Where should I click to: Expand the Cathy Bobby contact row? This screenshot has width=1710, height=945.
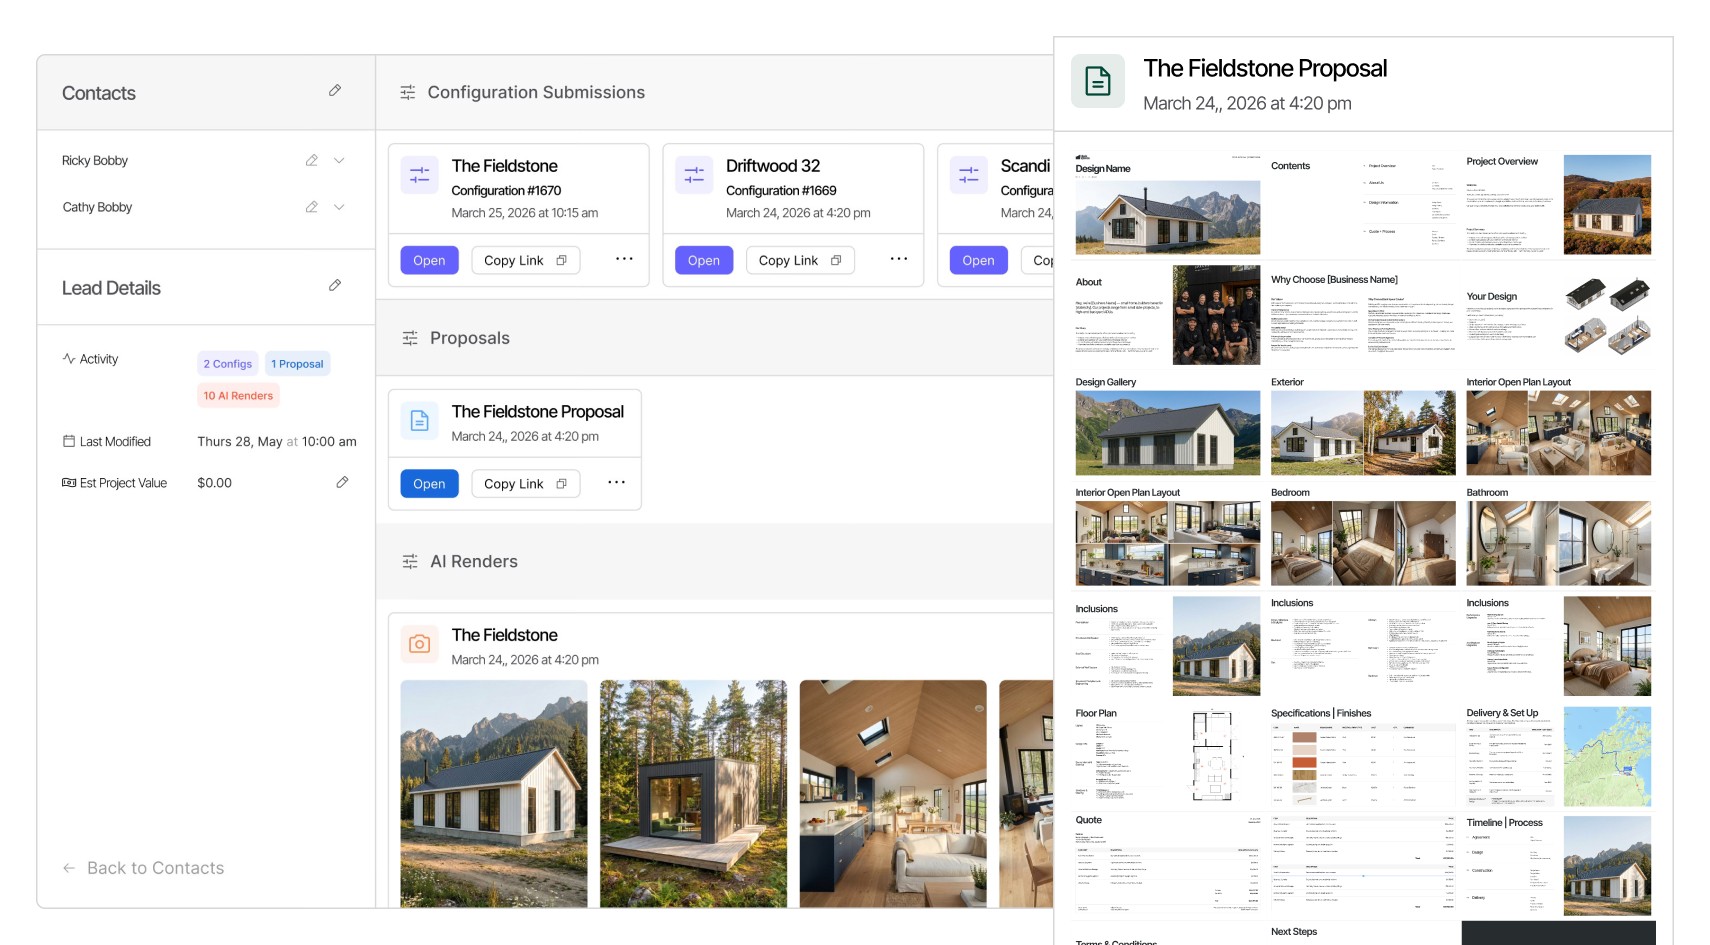(x=339, y=207)
